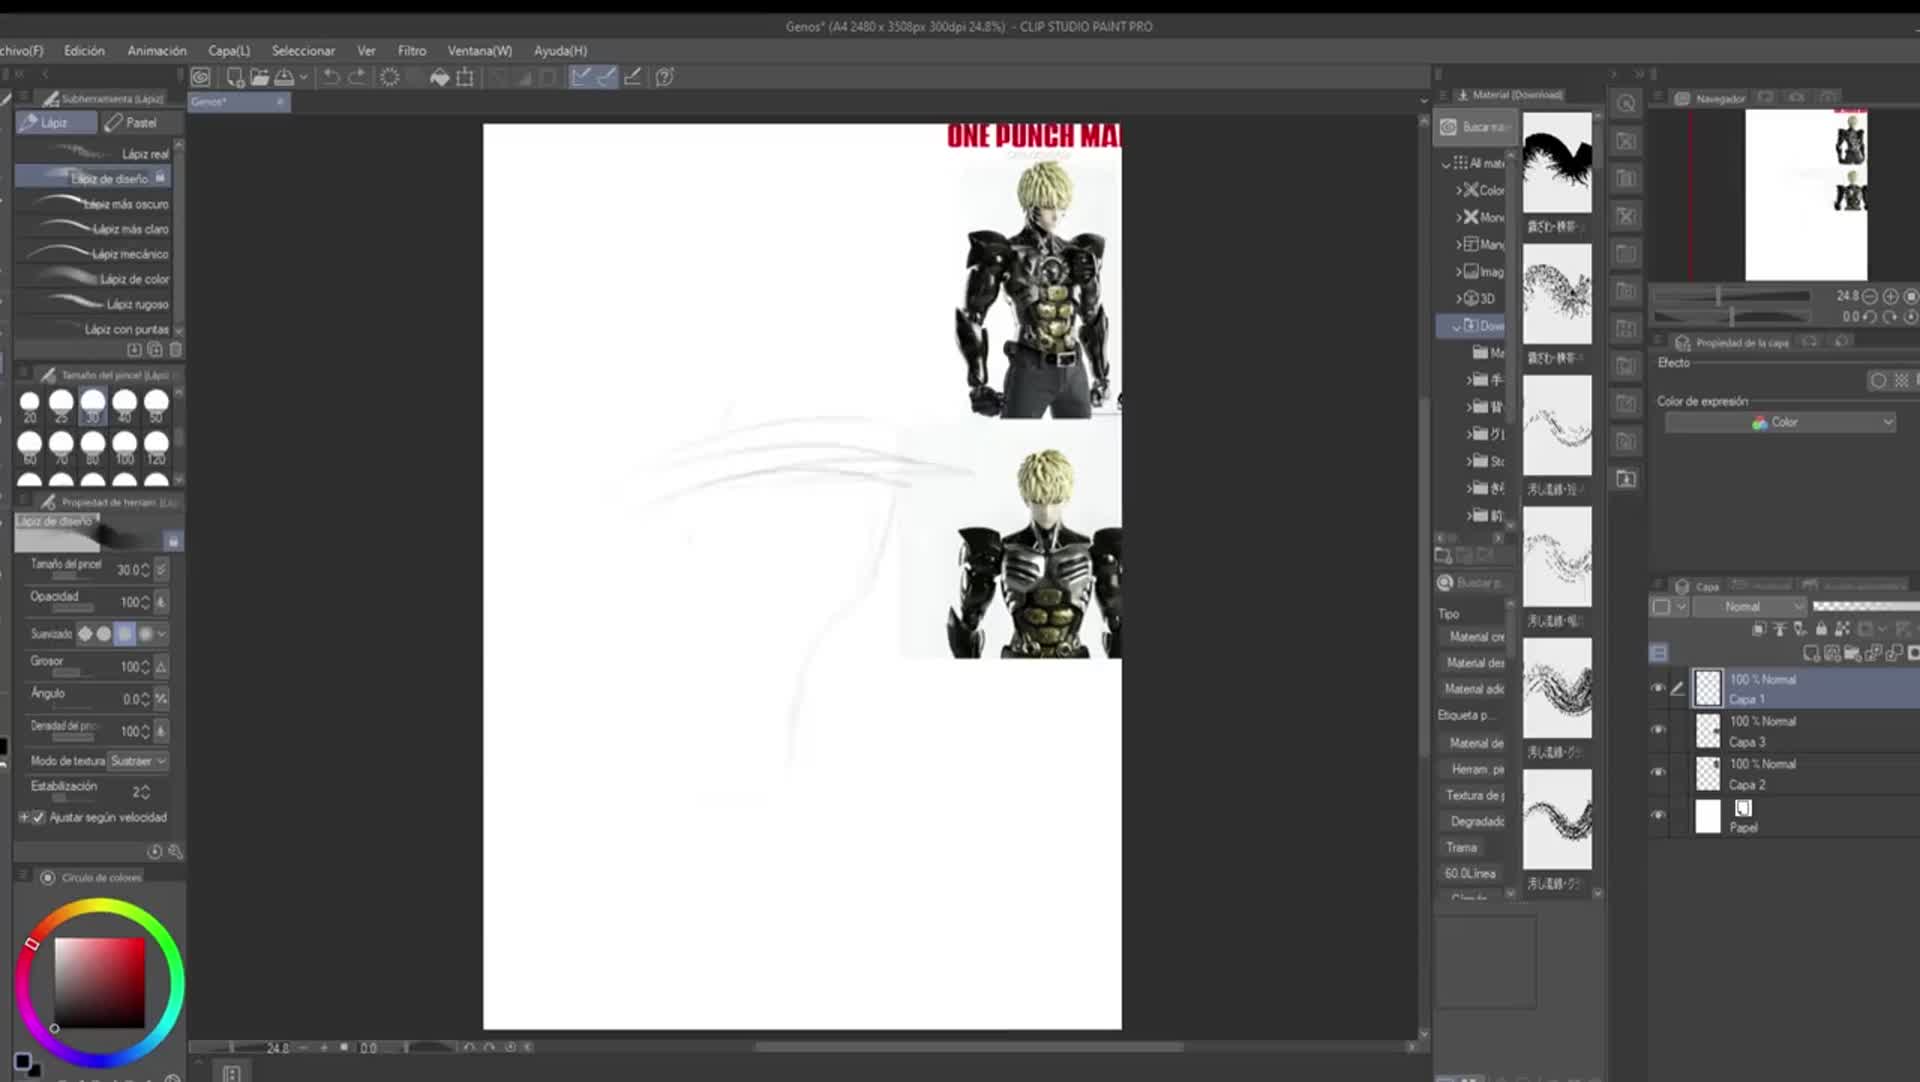The width and height of the screenshot is (1920, 1082).
Task: Choose the Lápiz de color brush
Action: (x=94, y=278)
